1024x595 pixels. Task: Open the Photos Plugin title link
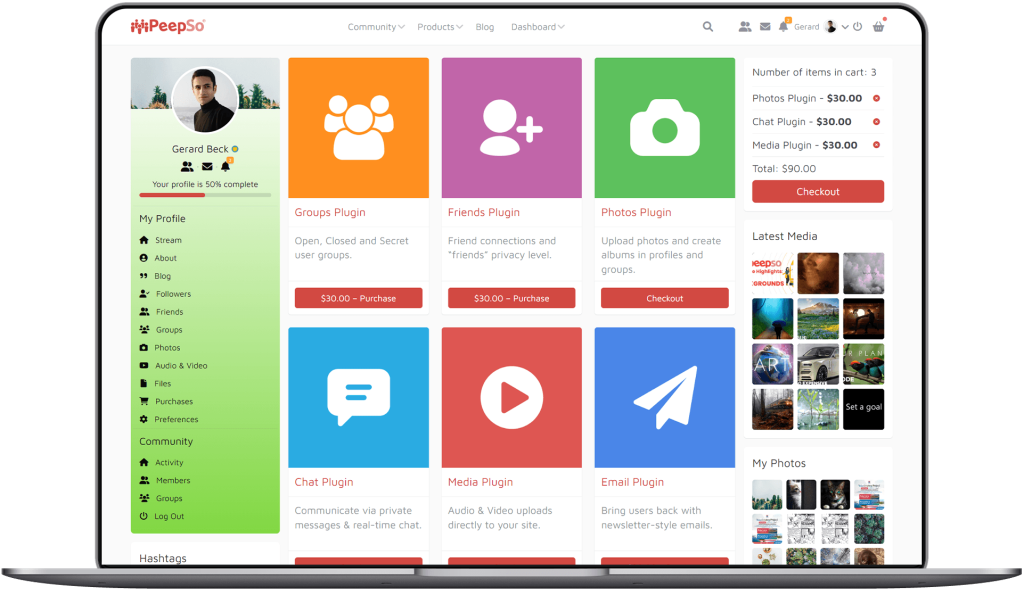[x=636, y=212]
